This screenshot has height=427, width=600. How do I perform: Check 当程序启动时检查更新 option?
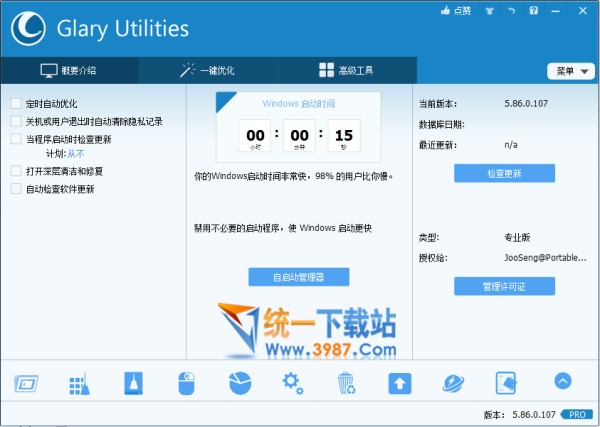(16, 139)
